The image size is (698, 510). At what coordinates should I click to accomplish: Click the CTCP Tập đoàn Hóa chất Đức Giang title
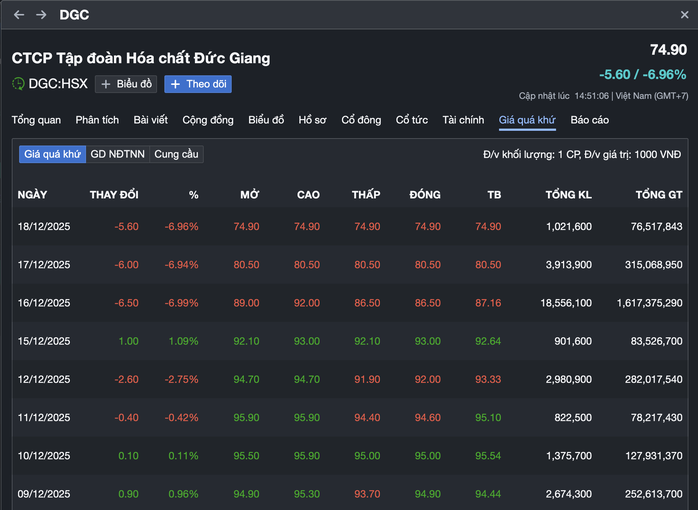click(141, 58)
